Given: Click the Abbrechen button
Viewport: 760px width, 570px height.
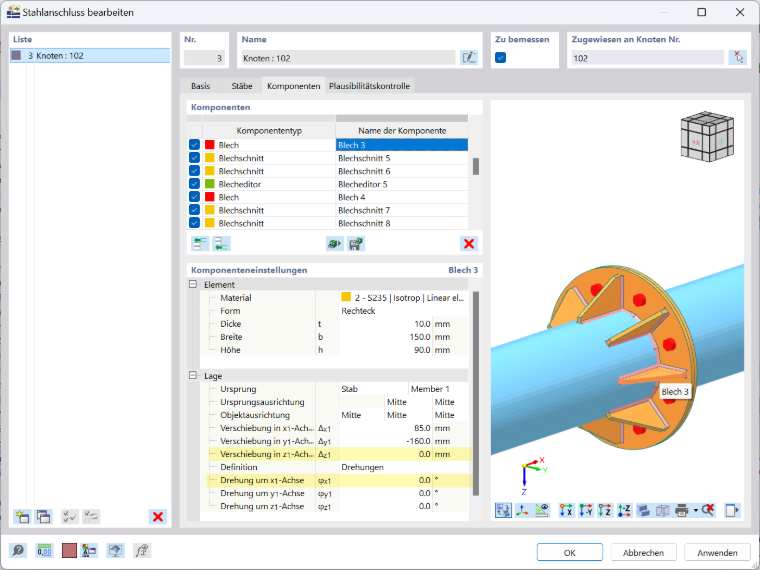Looking at the screenshot, I should [x=643, y=553].
